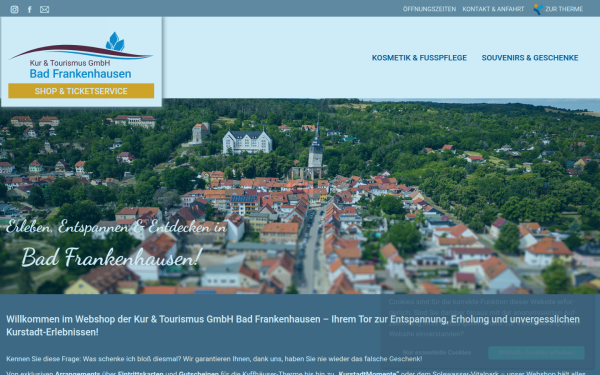The image size is (600, 375).
Task: Open KONTAKT & ANFAHRT link
Action: [493, 9]
